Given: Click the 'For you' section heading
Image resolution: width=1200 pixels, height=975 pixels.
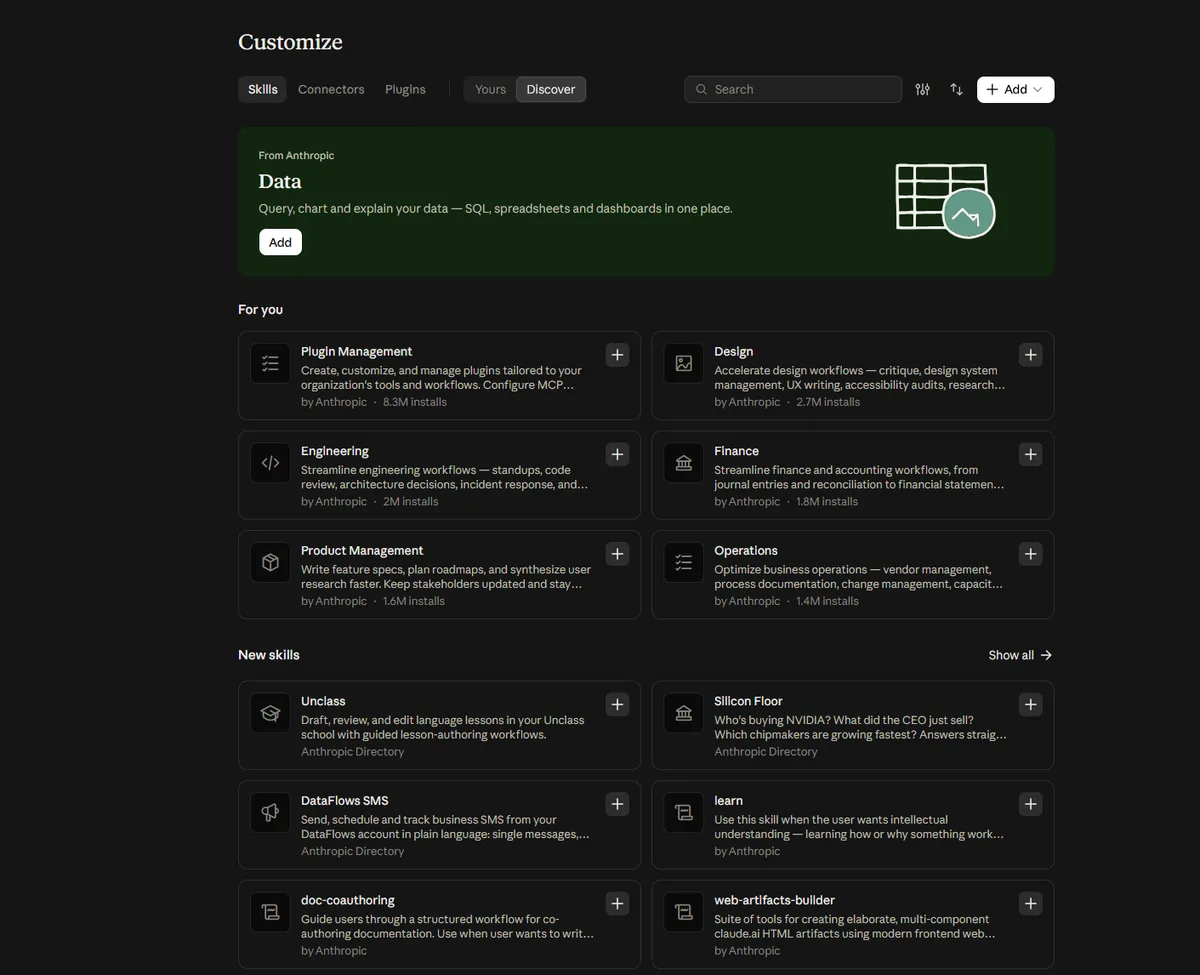Looking at the screenshot, I should 260,309.
